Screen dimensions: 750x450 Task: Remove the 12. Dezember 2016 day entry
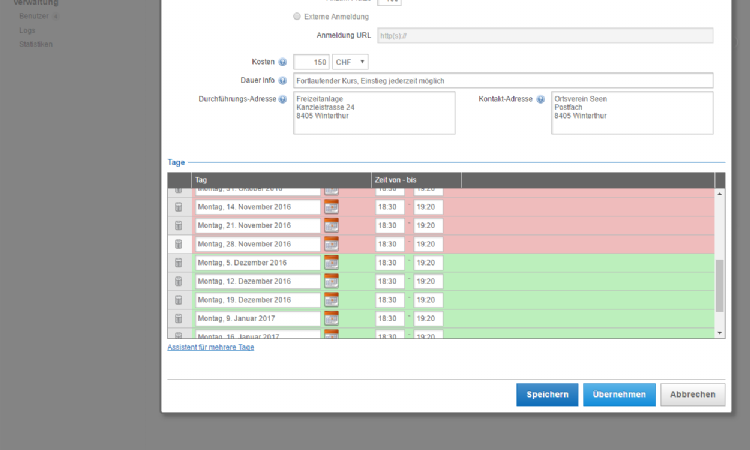point(178,281)
